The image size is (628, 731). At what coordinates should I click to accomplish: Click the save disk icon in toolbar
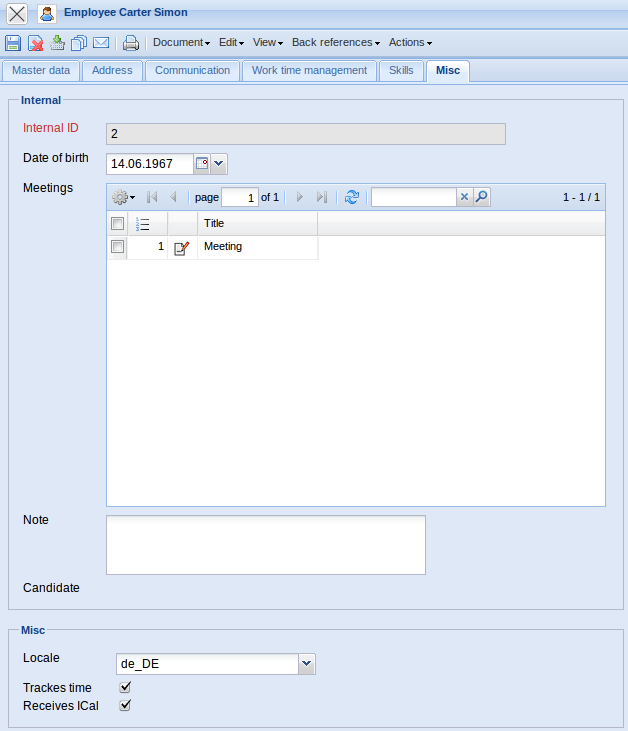click(x=13, y=43)
